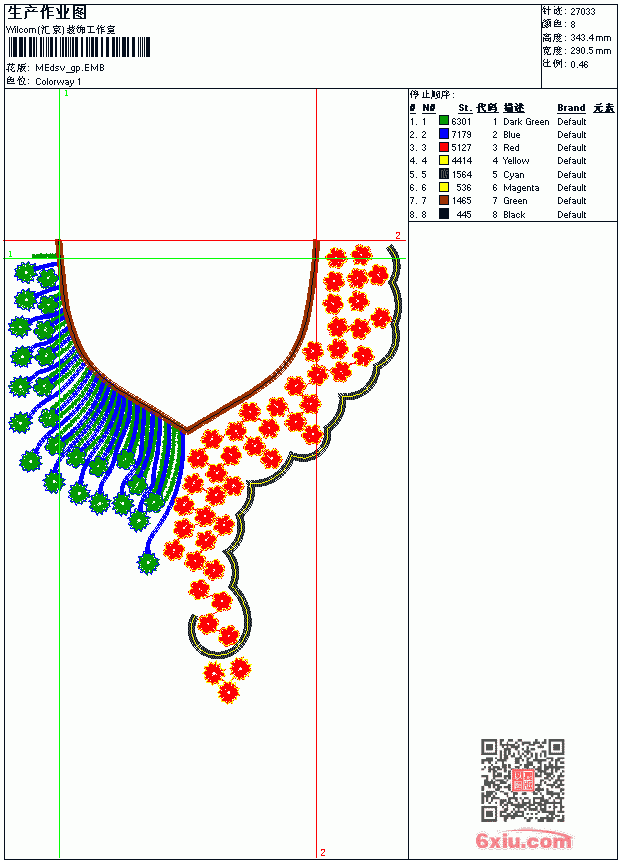This screenshot has height=860, width=620.
Task: Click the Yellow swatch in row 4
Action: click(444, 160)
